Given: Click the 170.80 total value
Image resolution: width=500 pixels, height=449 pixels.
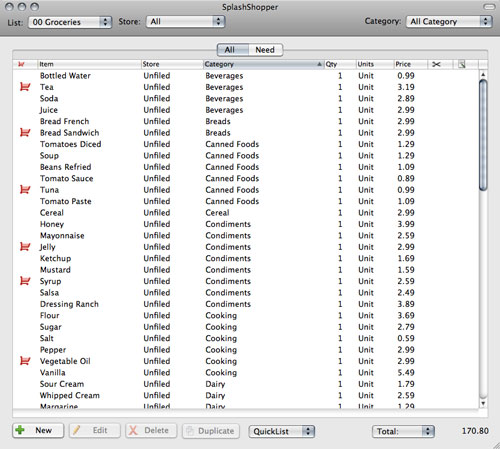Looking at the screenshot, I should (x=475, y=431).
